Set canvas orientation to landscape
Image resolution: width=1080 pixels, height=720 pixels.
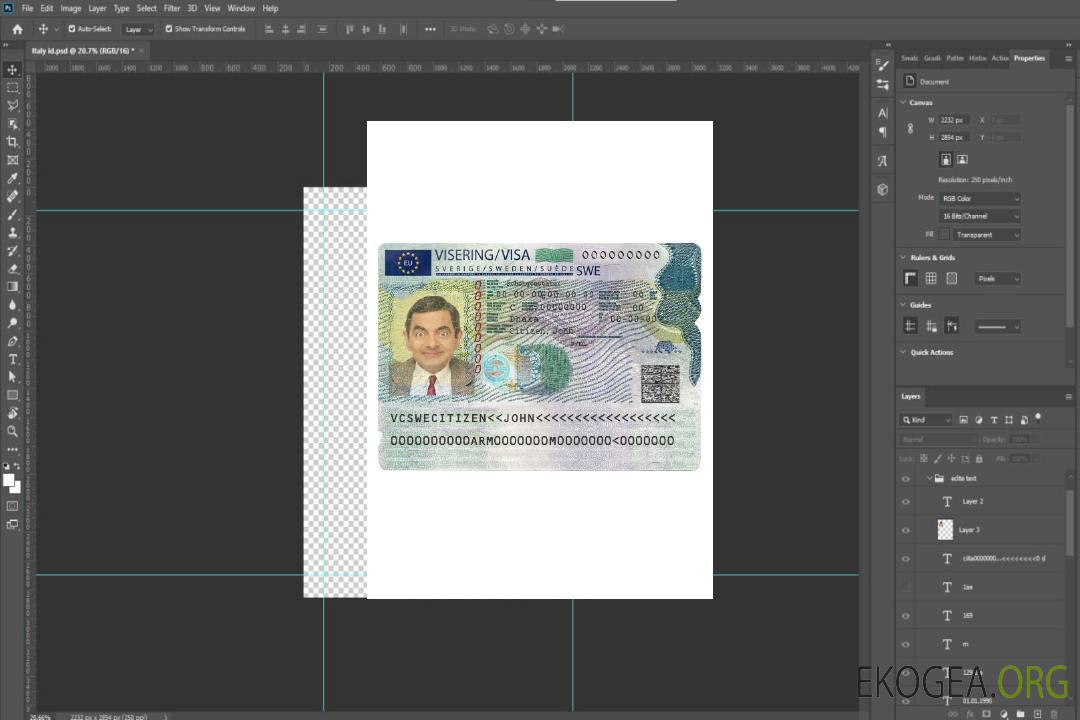(x=963, y=160)
